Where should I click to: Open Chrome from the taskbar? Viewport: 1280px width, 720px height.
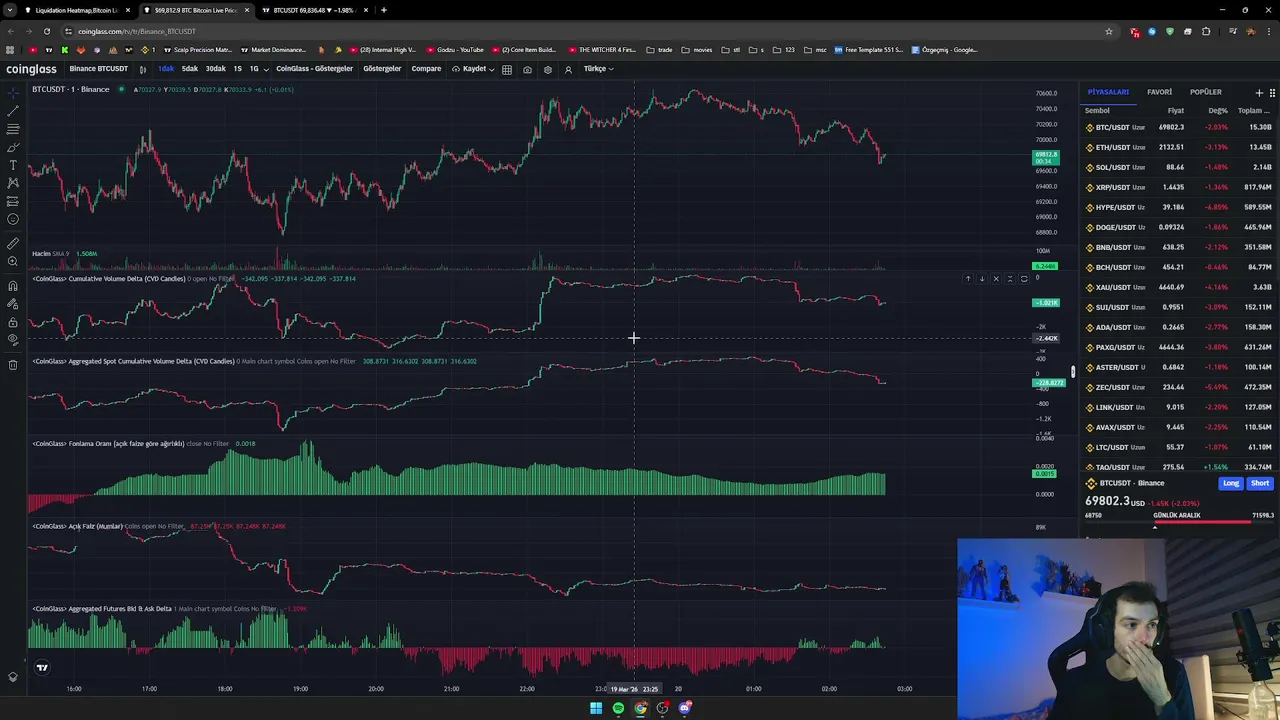(640, 708)
